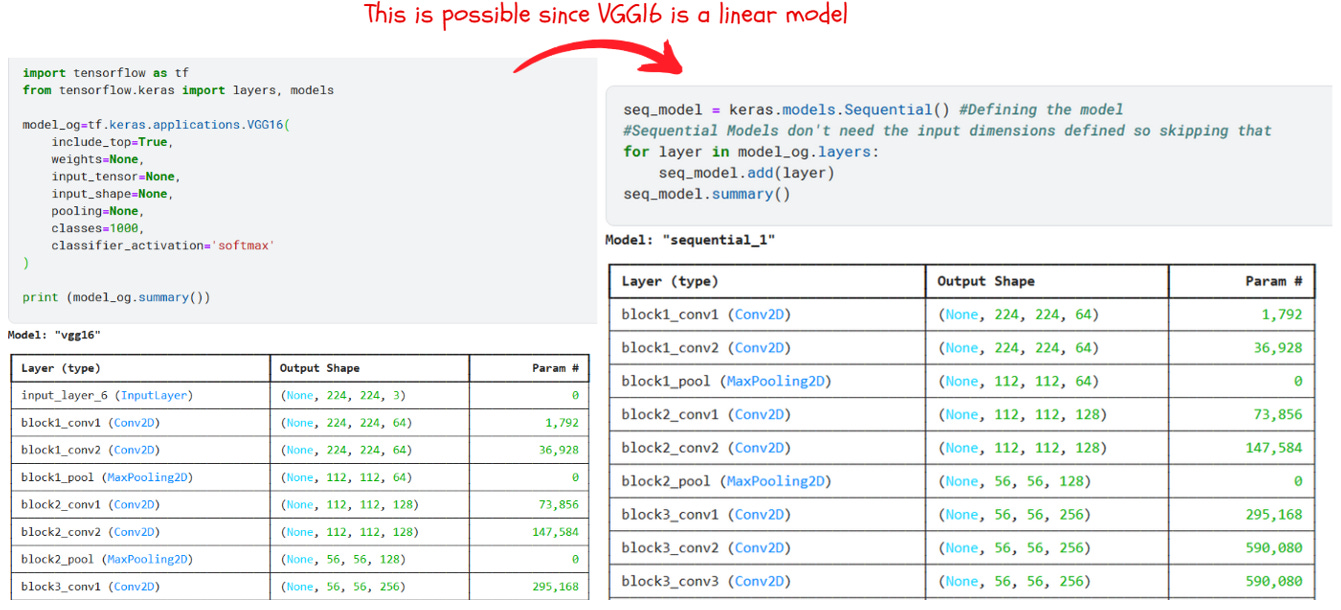Click 'Layer (type)' header in sequential_1 table
1341x610 pixels.
[670, 281]
